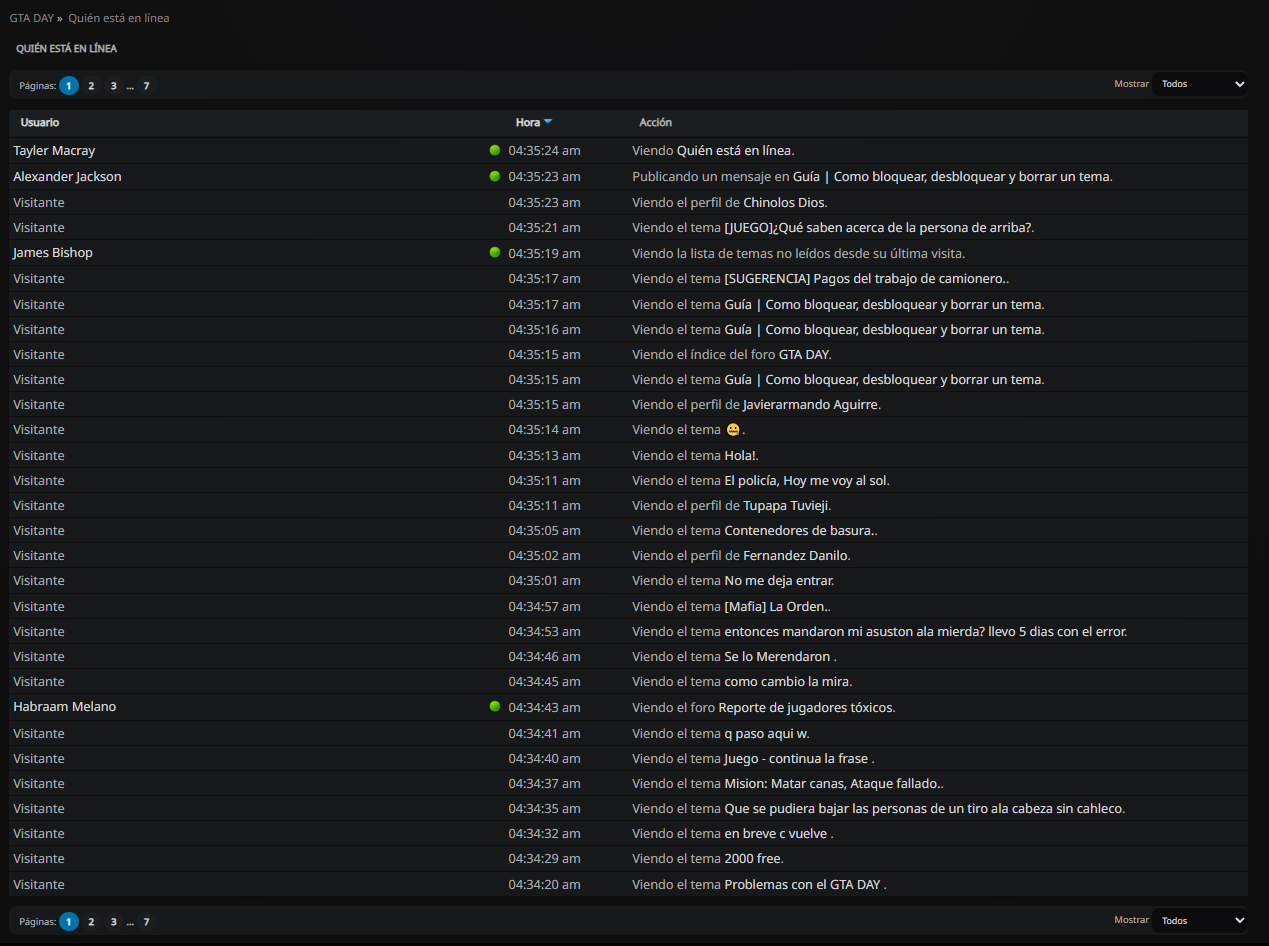Sort by the Usuario column header
The height and width of the screenshot is (946, 1269).
pyautogui.click(x=40, y=122)
